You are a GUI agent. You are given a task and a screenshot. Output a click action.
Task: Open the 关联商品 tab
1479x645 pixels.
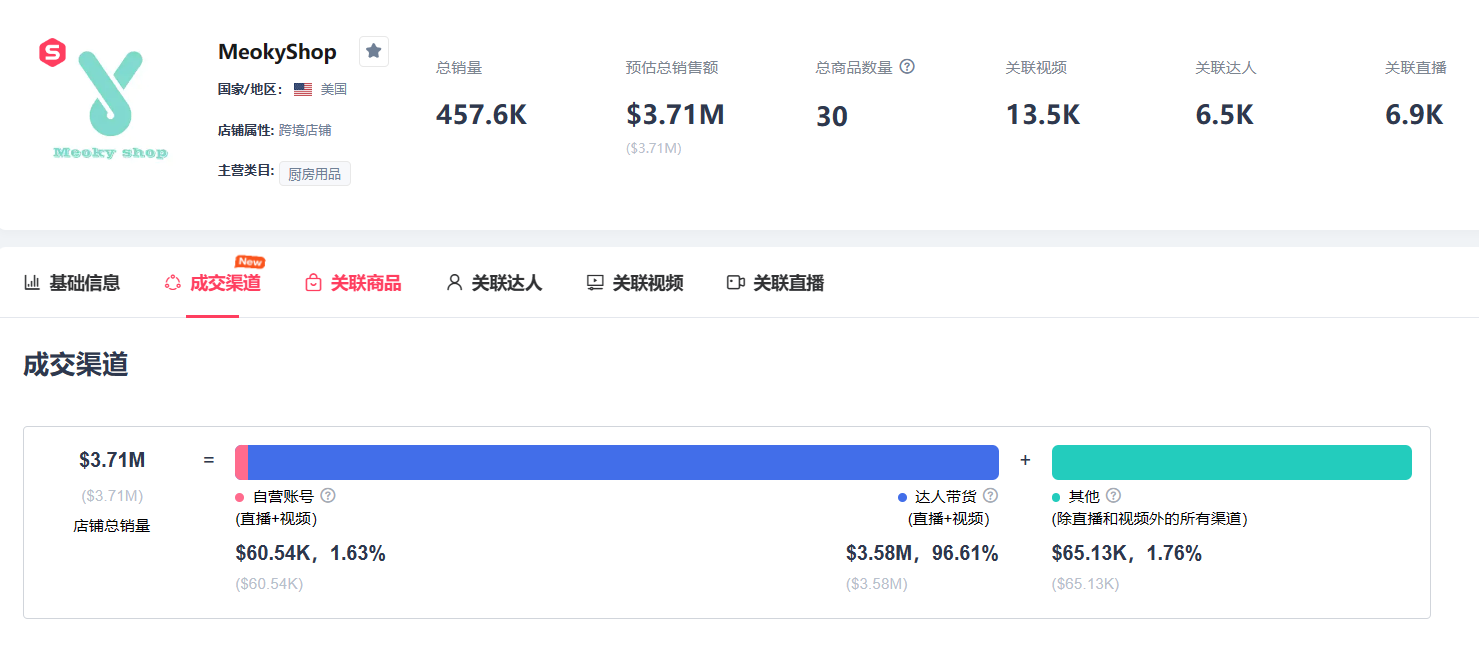[353, 283]
